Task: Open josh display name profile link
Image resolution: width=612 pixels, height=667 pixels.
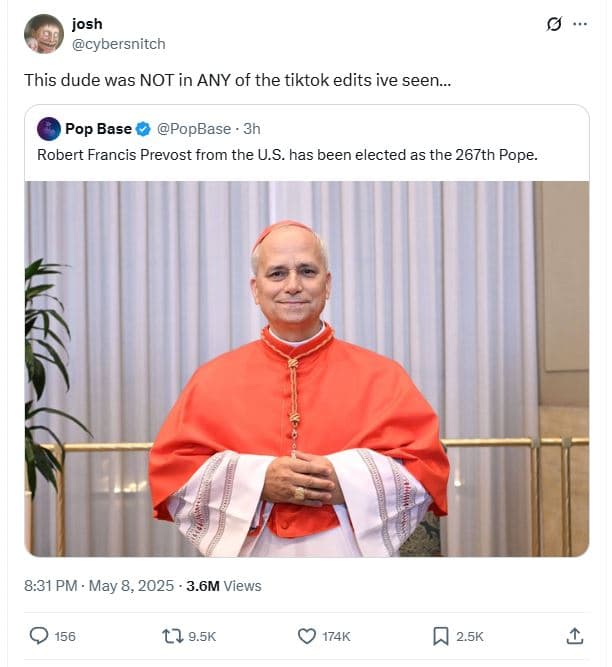Action: click(x=87, y=24)
